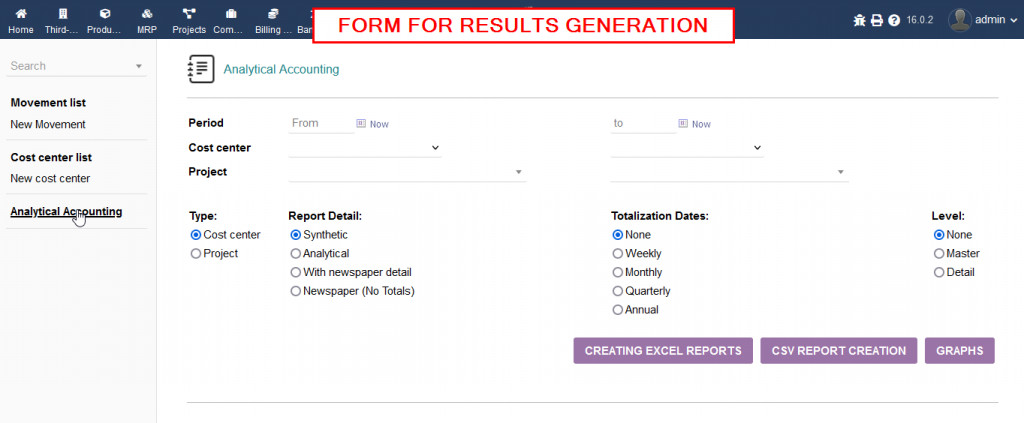Open the first Project dropdown
The height and width of the screenshot is (423, 1024).
[407, 172]
